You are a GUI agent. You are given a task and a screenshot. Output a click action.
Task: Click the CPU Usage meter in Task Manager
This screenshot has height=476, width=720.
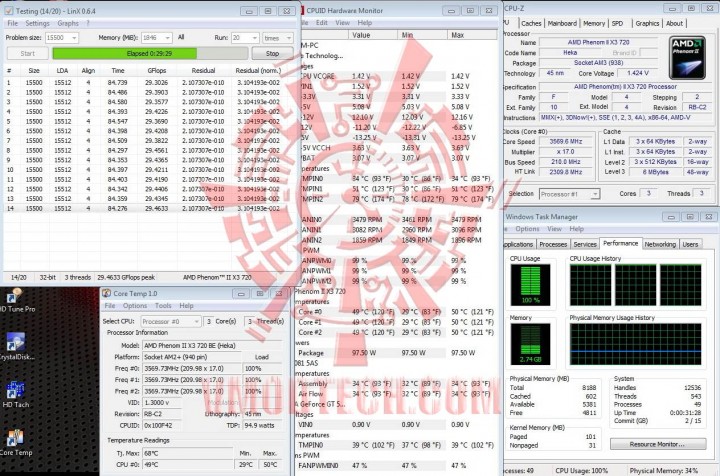tap(530, 285)
